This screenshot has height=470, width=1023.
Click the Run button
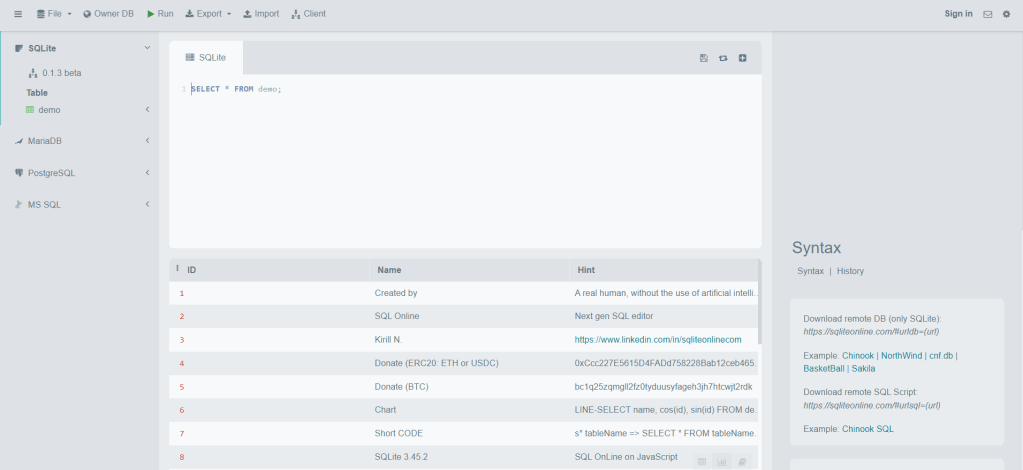click(159, 14)
